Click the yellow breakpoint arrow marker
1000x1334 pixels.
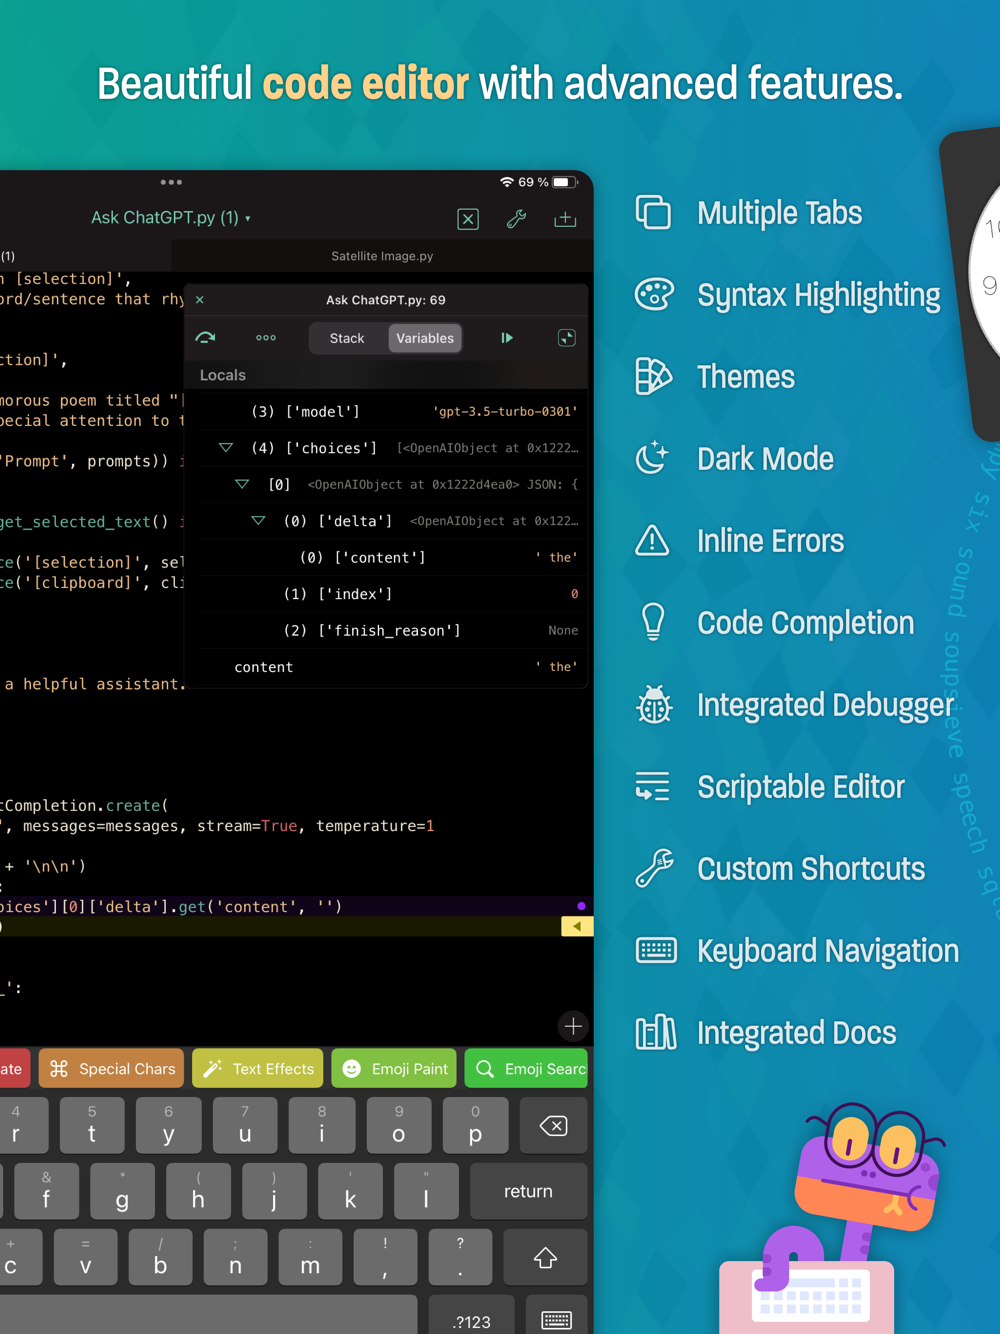(x=577, y=927)
